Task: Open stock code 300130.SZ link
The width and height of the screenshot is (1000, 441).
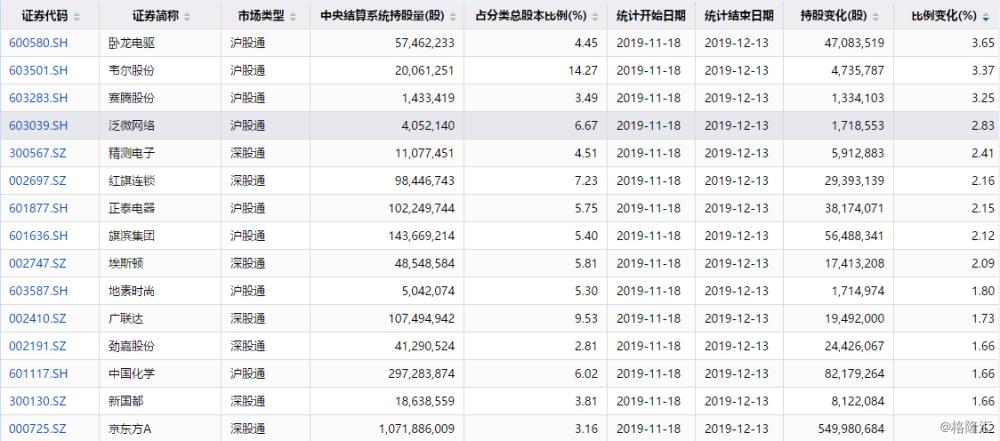Action: 38,401
